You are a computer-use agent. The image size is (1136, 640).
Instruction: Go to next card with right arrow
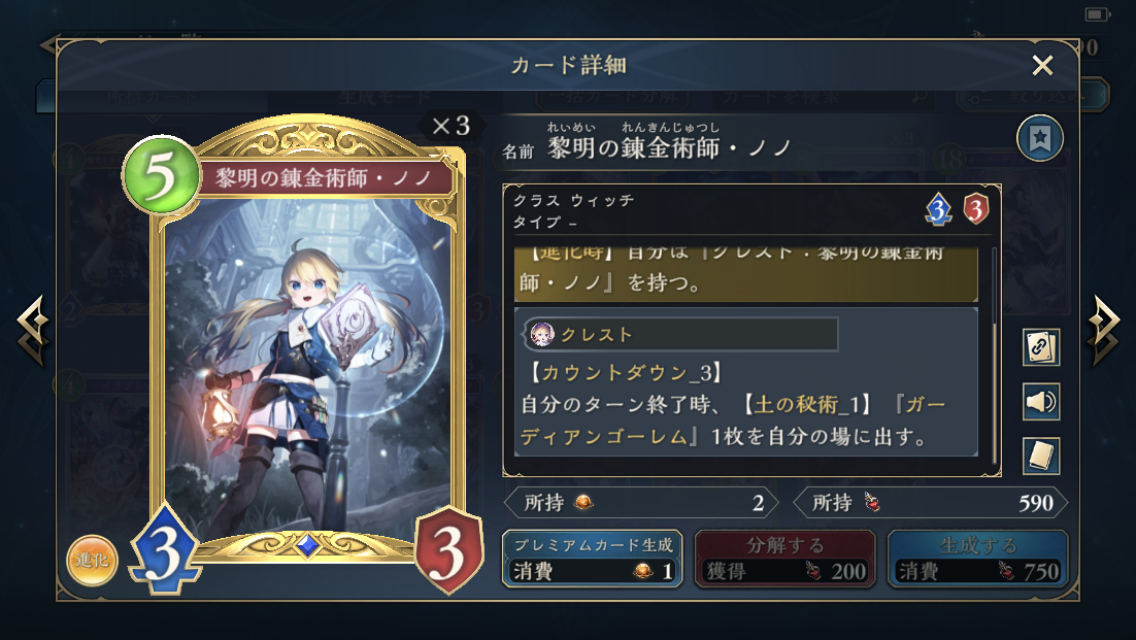[1103, 330]
